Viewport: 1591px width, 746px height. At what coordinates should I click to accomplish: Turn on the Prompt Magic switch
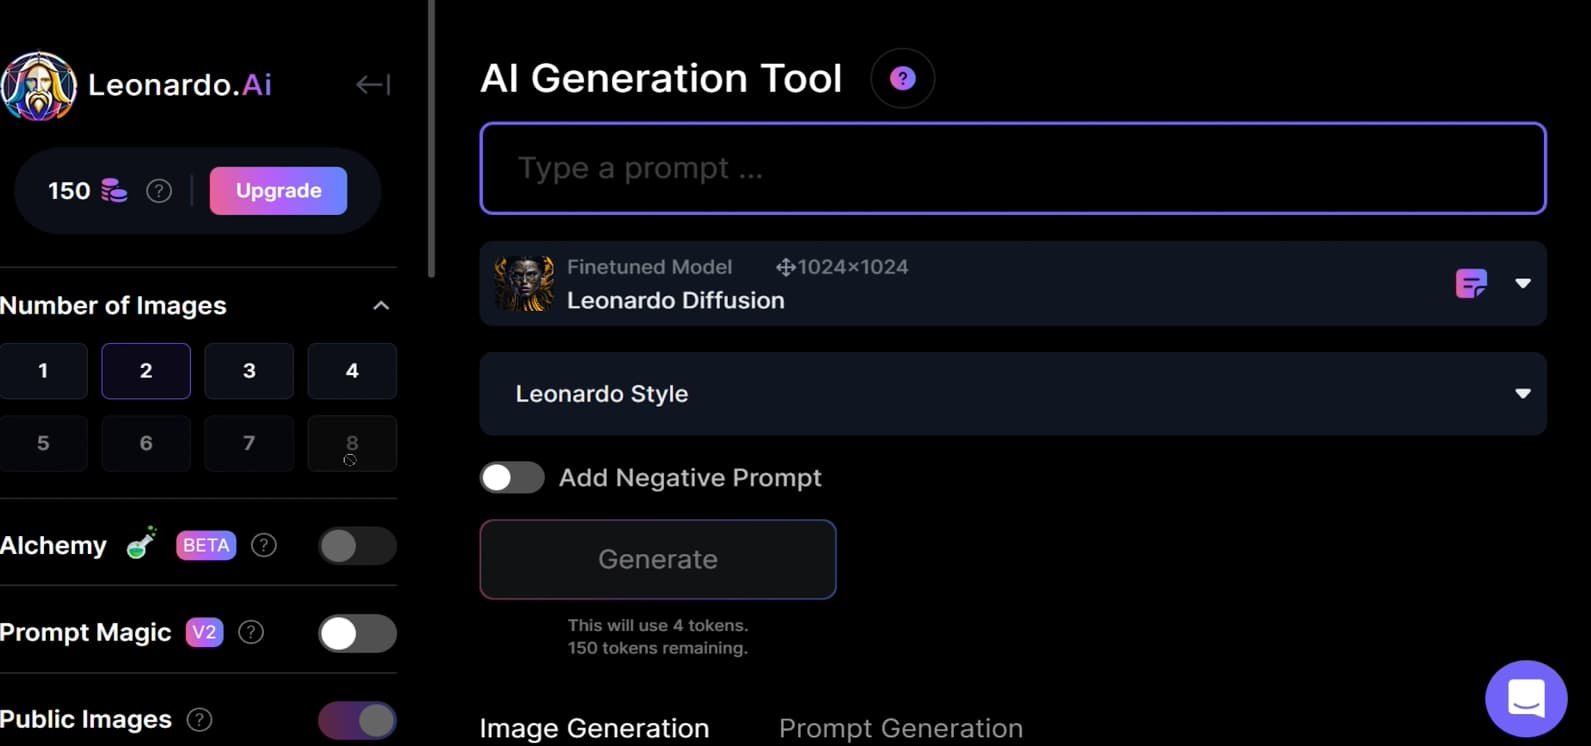(357, 633)
